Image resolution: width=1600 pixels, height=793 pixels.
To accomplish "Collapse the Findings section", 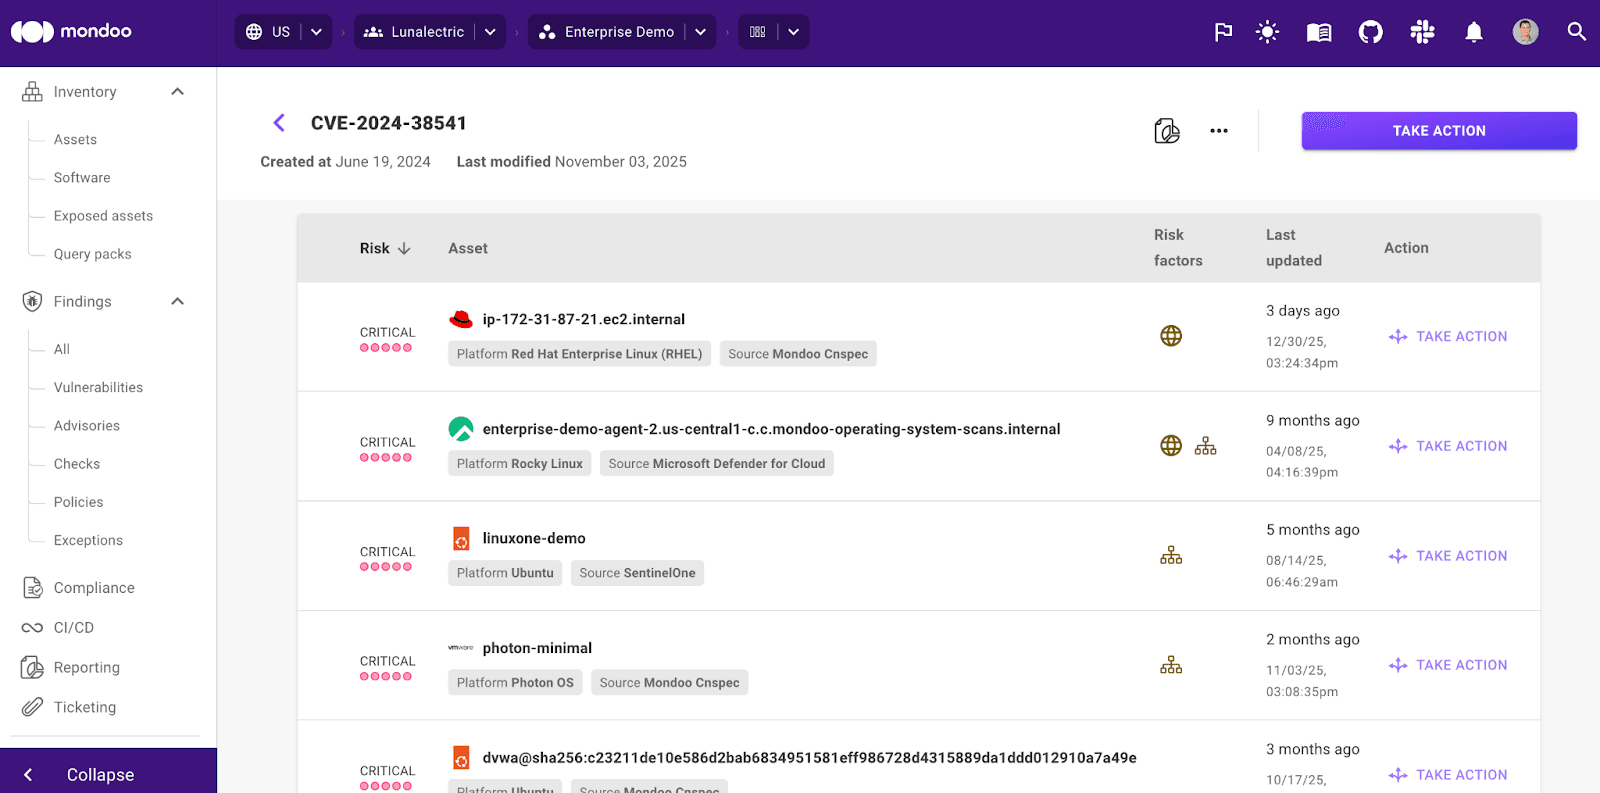I will pyautogui.click(x=178, y=302).
